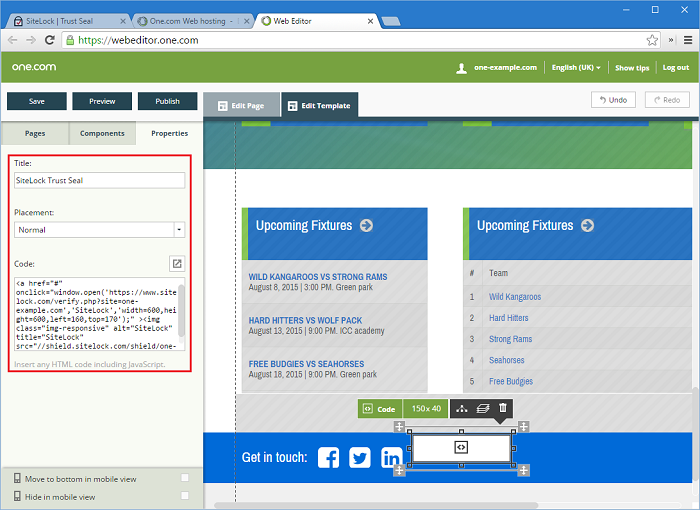Close the SiteLock Trust Seal tab
The image size is (700, 510).
[x=123, y=21]
